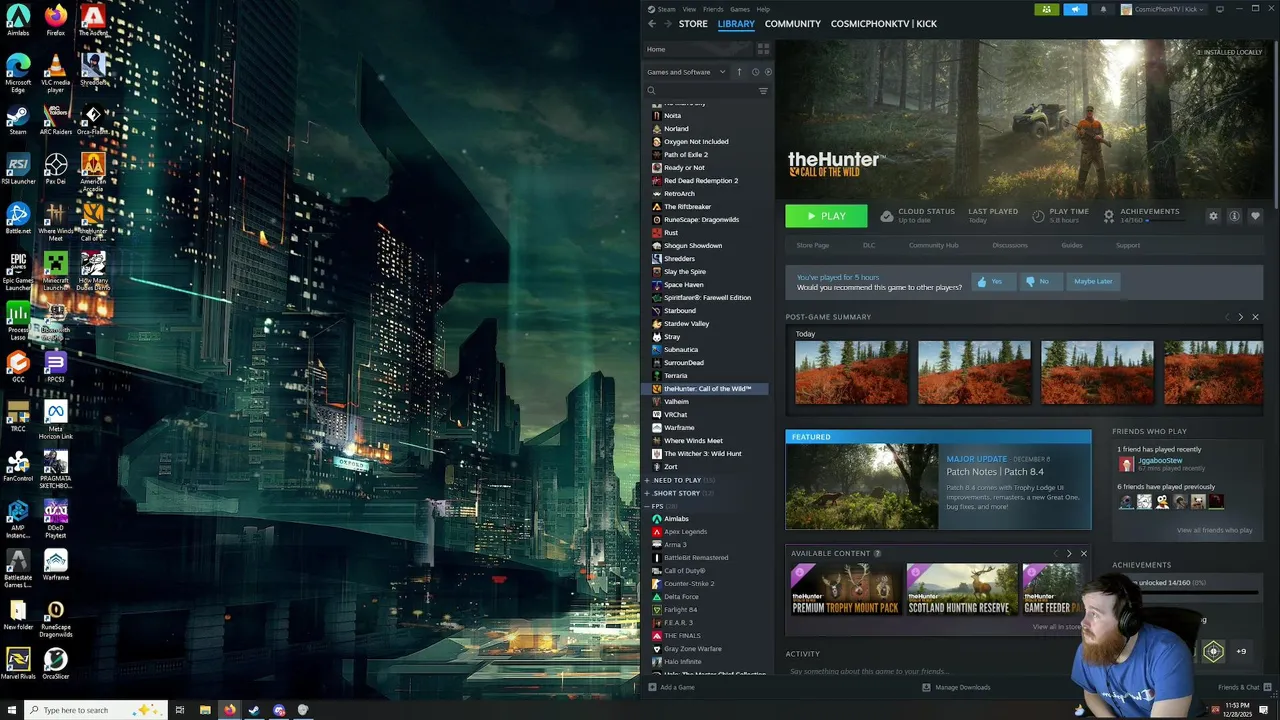Open Meta Horizon Link desktop icon
Viewport: 1280px width, 720px height.
tap(56, 421)
